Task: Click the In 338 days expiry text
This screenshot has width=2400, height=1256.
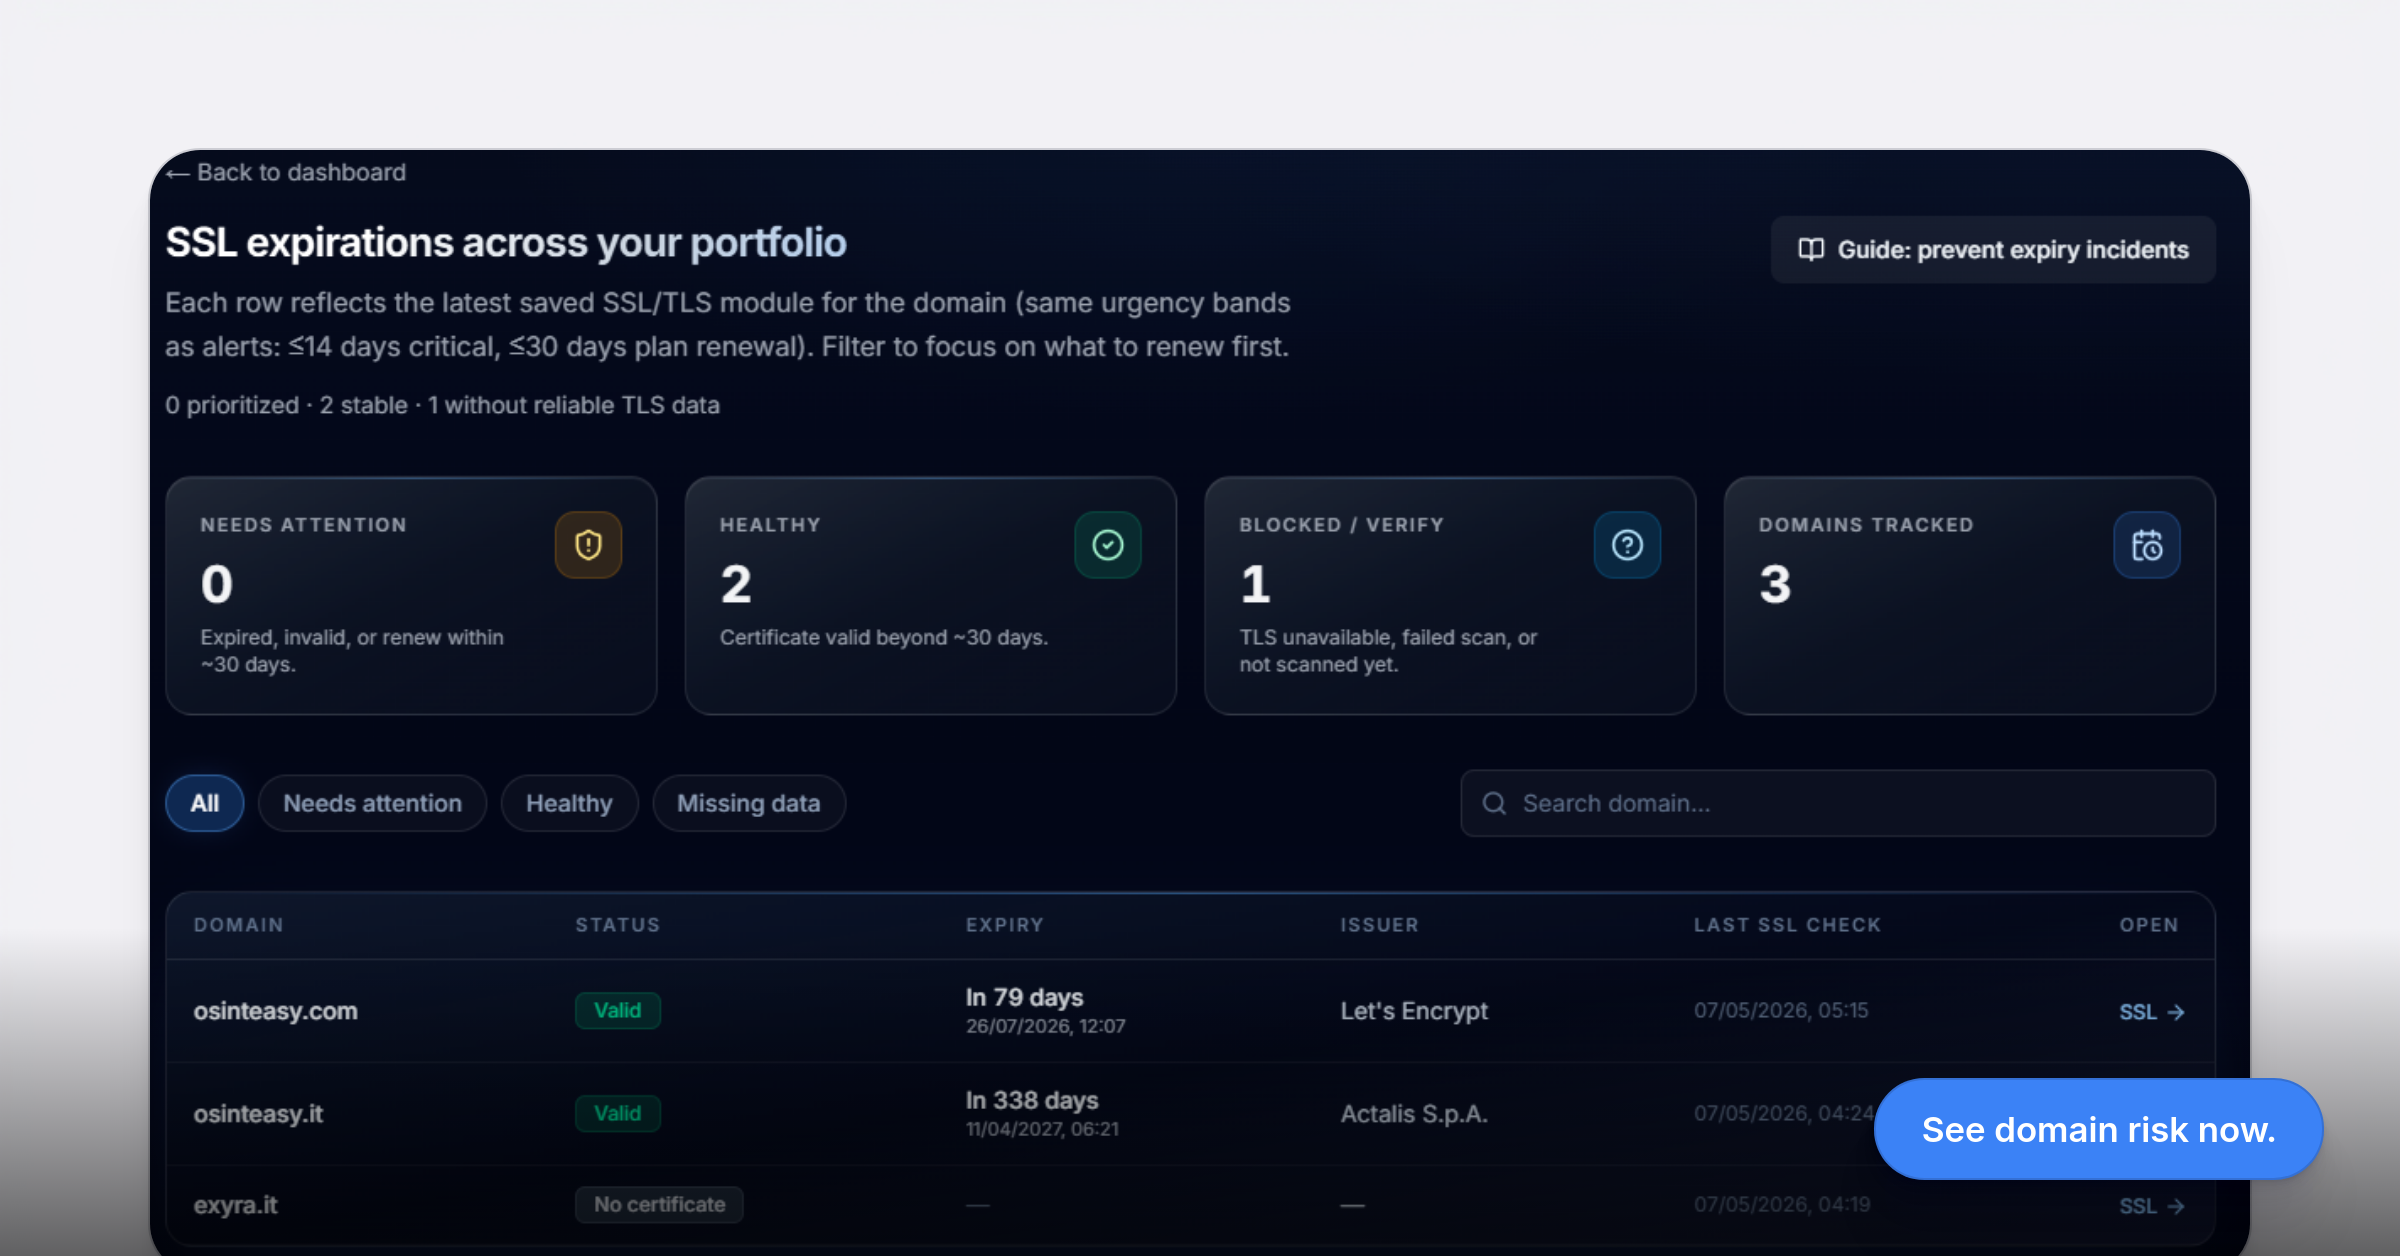Action: [x=1032, y=1100]
